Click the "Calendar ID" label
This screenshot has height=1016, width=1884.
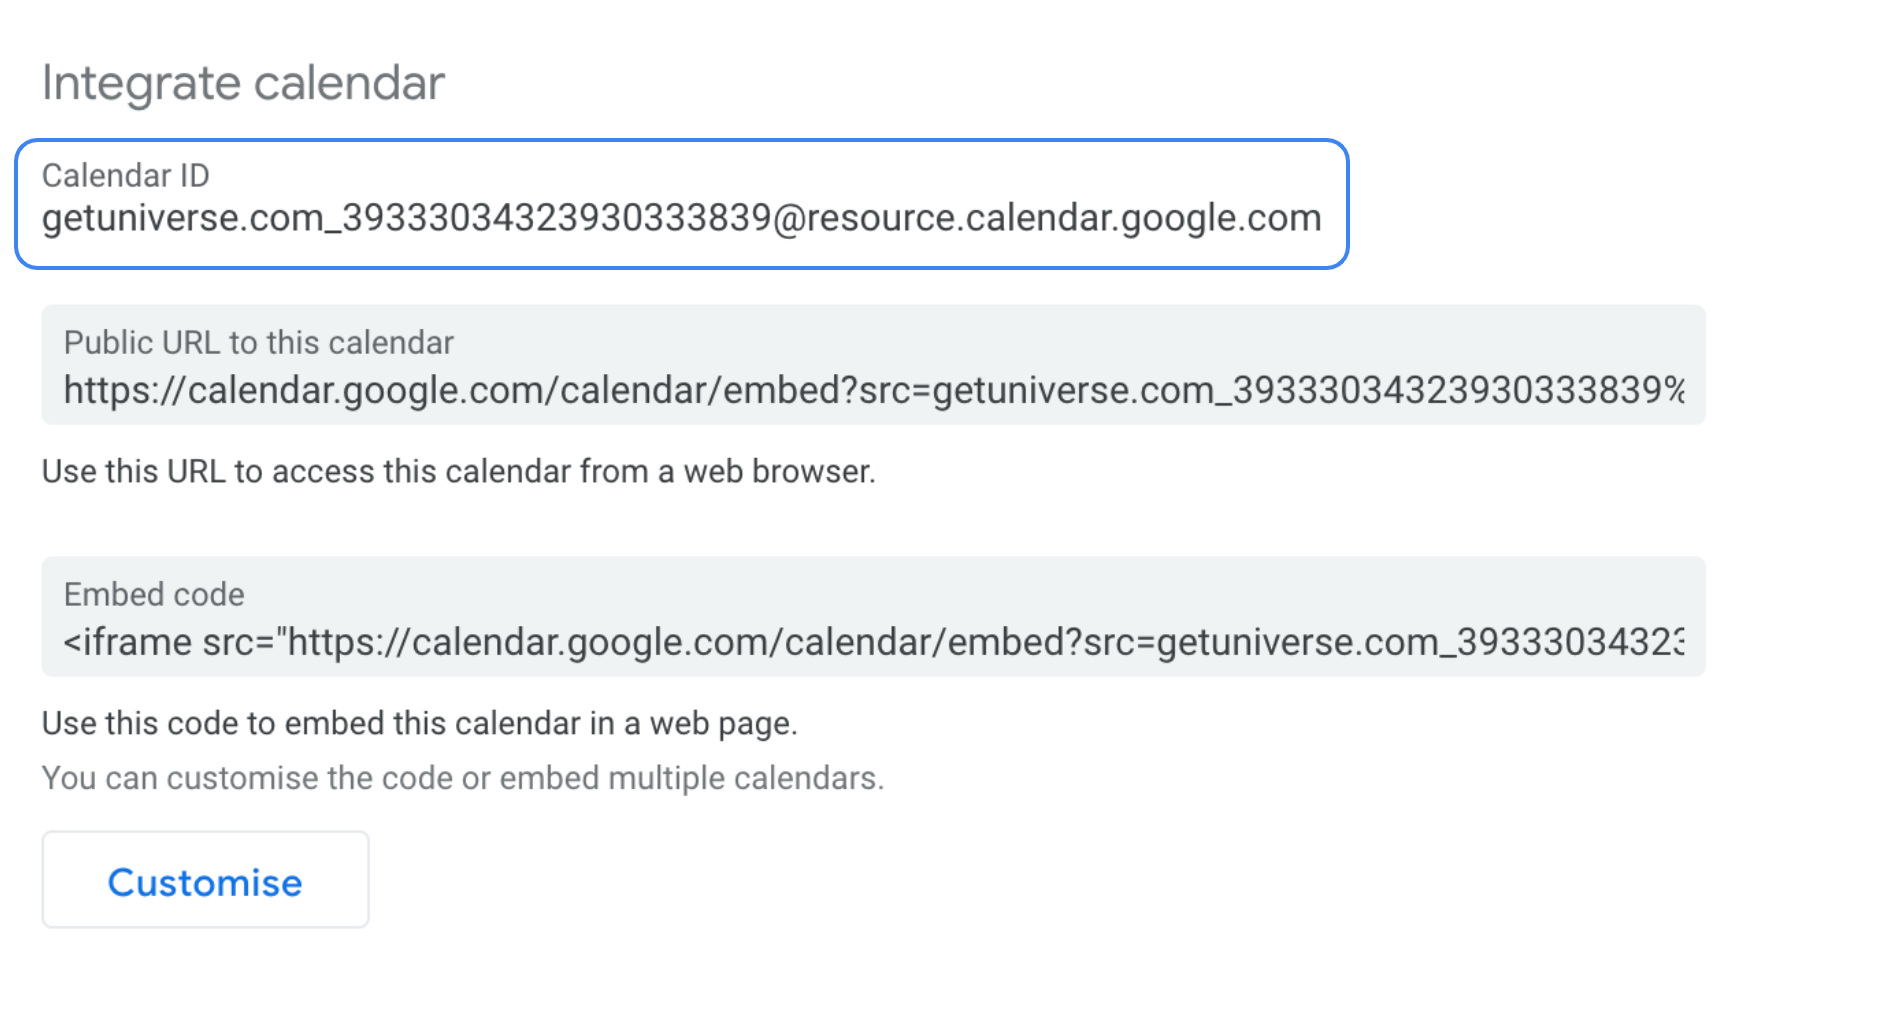[126, 175]
